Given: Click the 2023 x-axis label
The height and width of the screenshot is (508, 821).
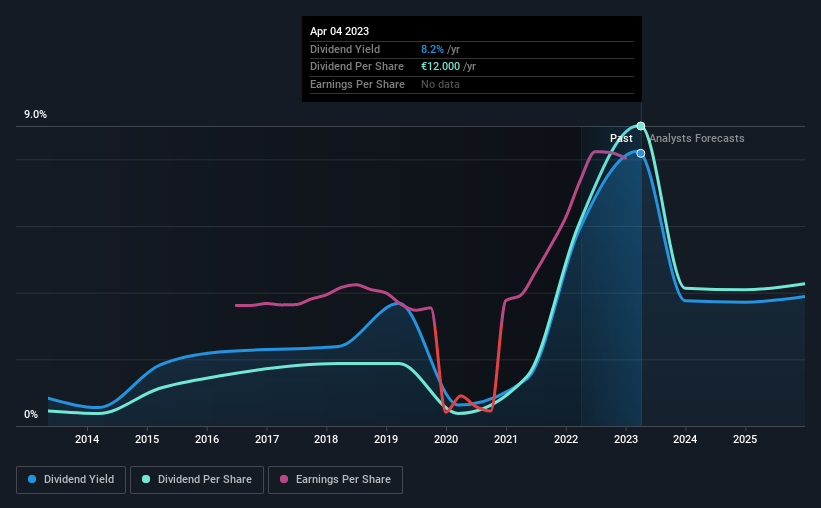Looking at the screenshot, I should click(x=626, y=439).
